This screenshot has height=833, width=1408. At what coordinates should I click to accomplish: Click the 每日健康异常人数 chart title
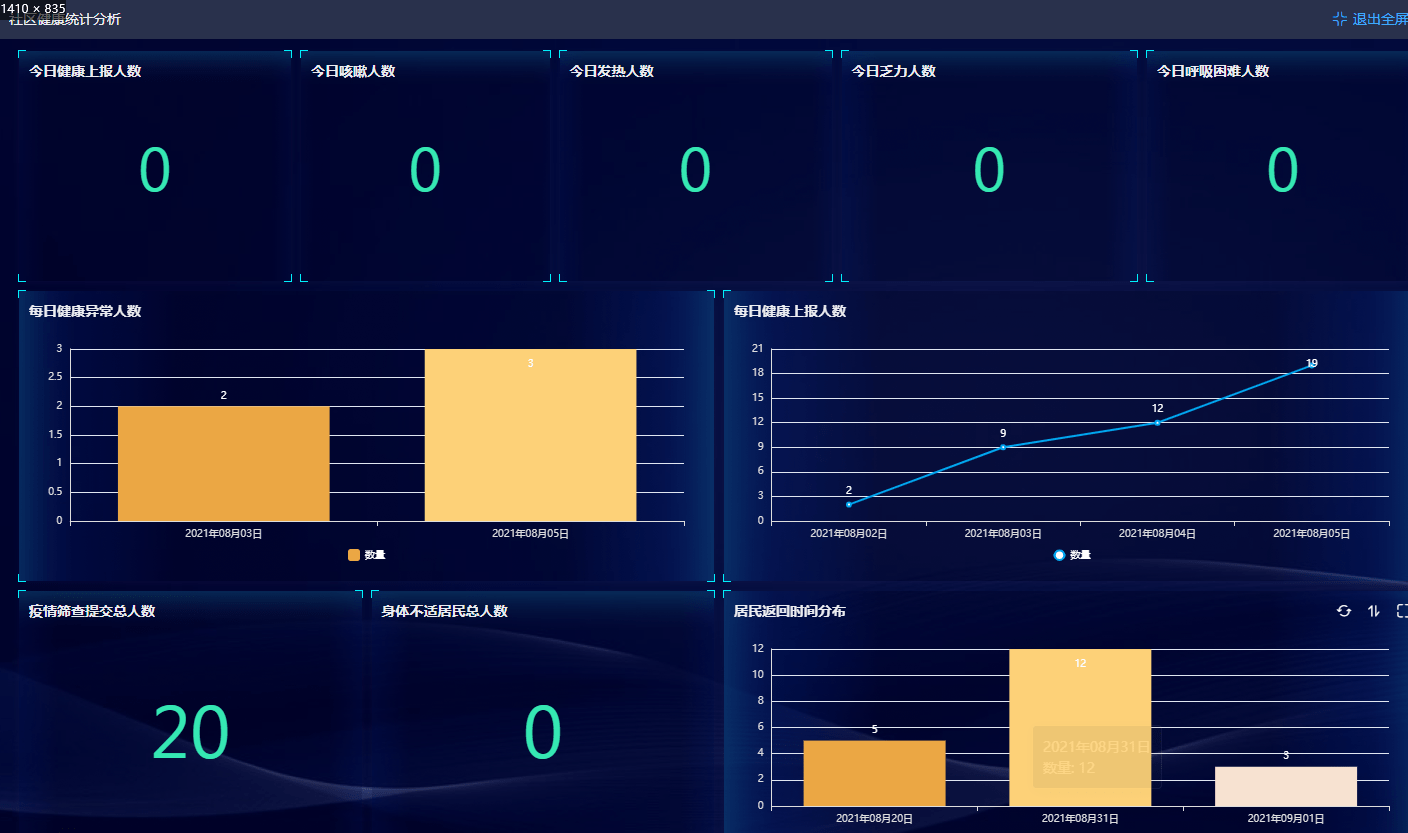tap(85, 311)
